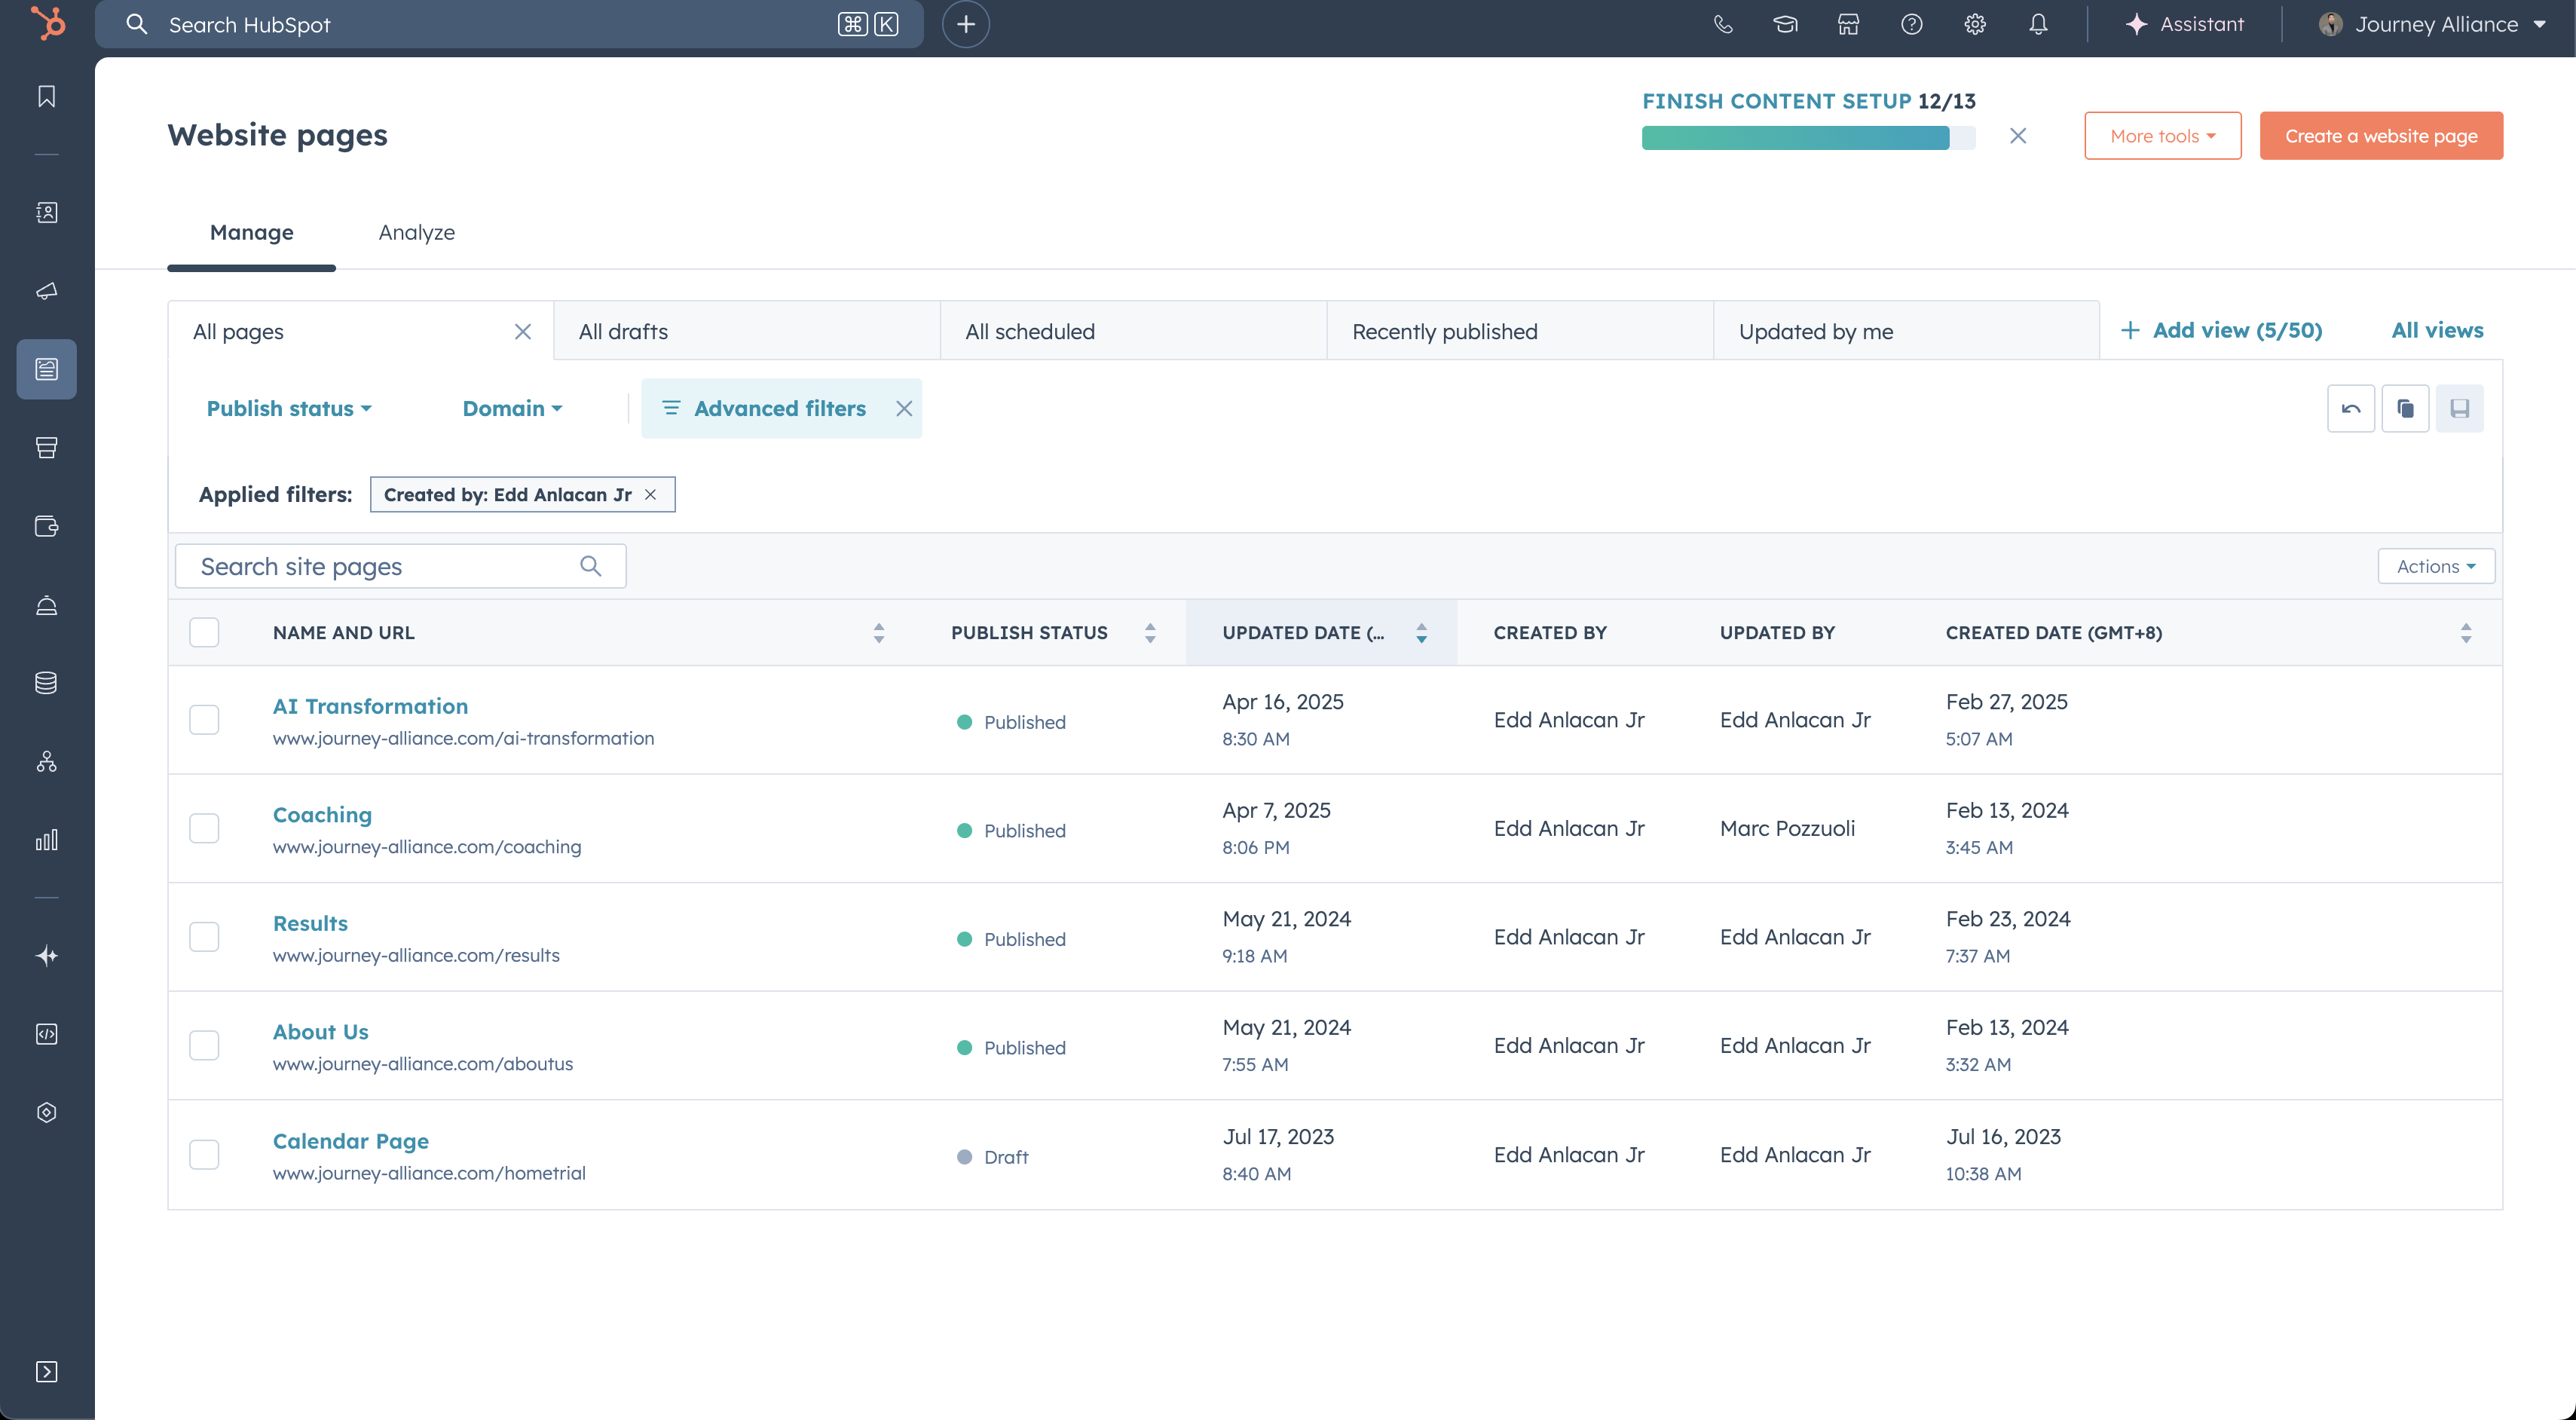Select the AI Transformation row checkbox
2576x1420 pixels.
204,720
